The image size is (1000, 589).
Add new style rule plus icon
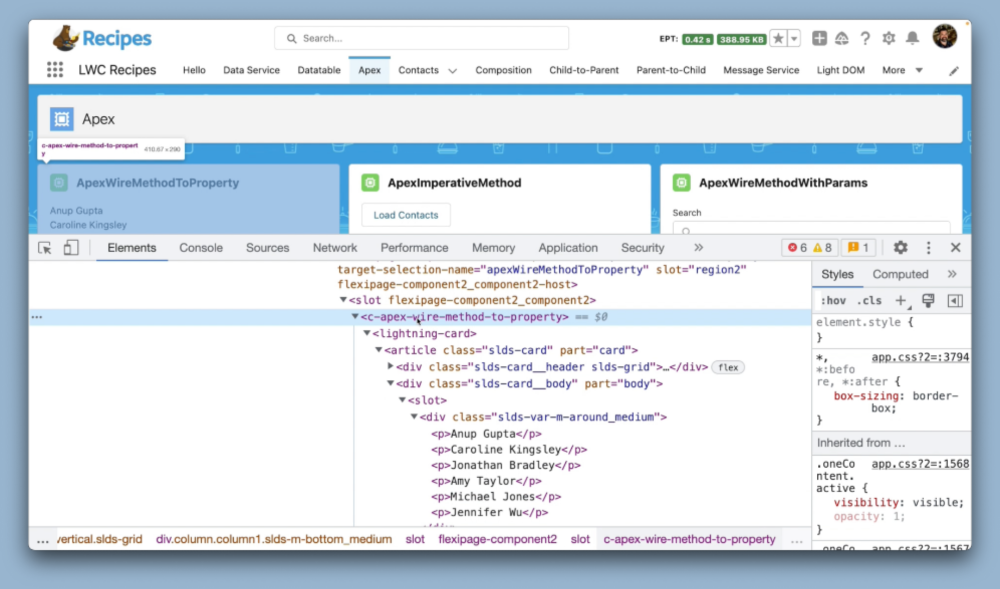coord(901,301)
